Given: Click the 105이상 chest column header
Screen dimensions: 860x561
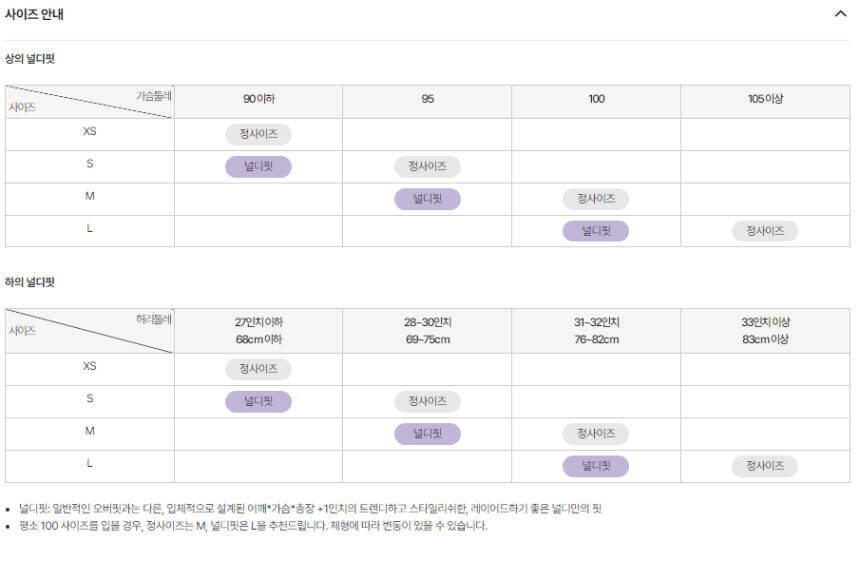Looking at the screenshot, I should (765, 99).
